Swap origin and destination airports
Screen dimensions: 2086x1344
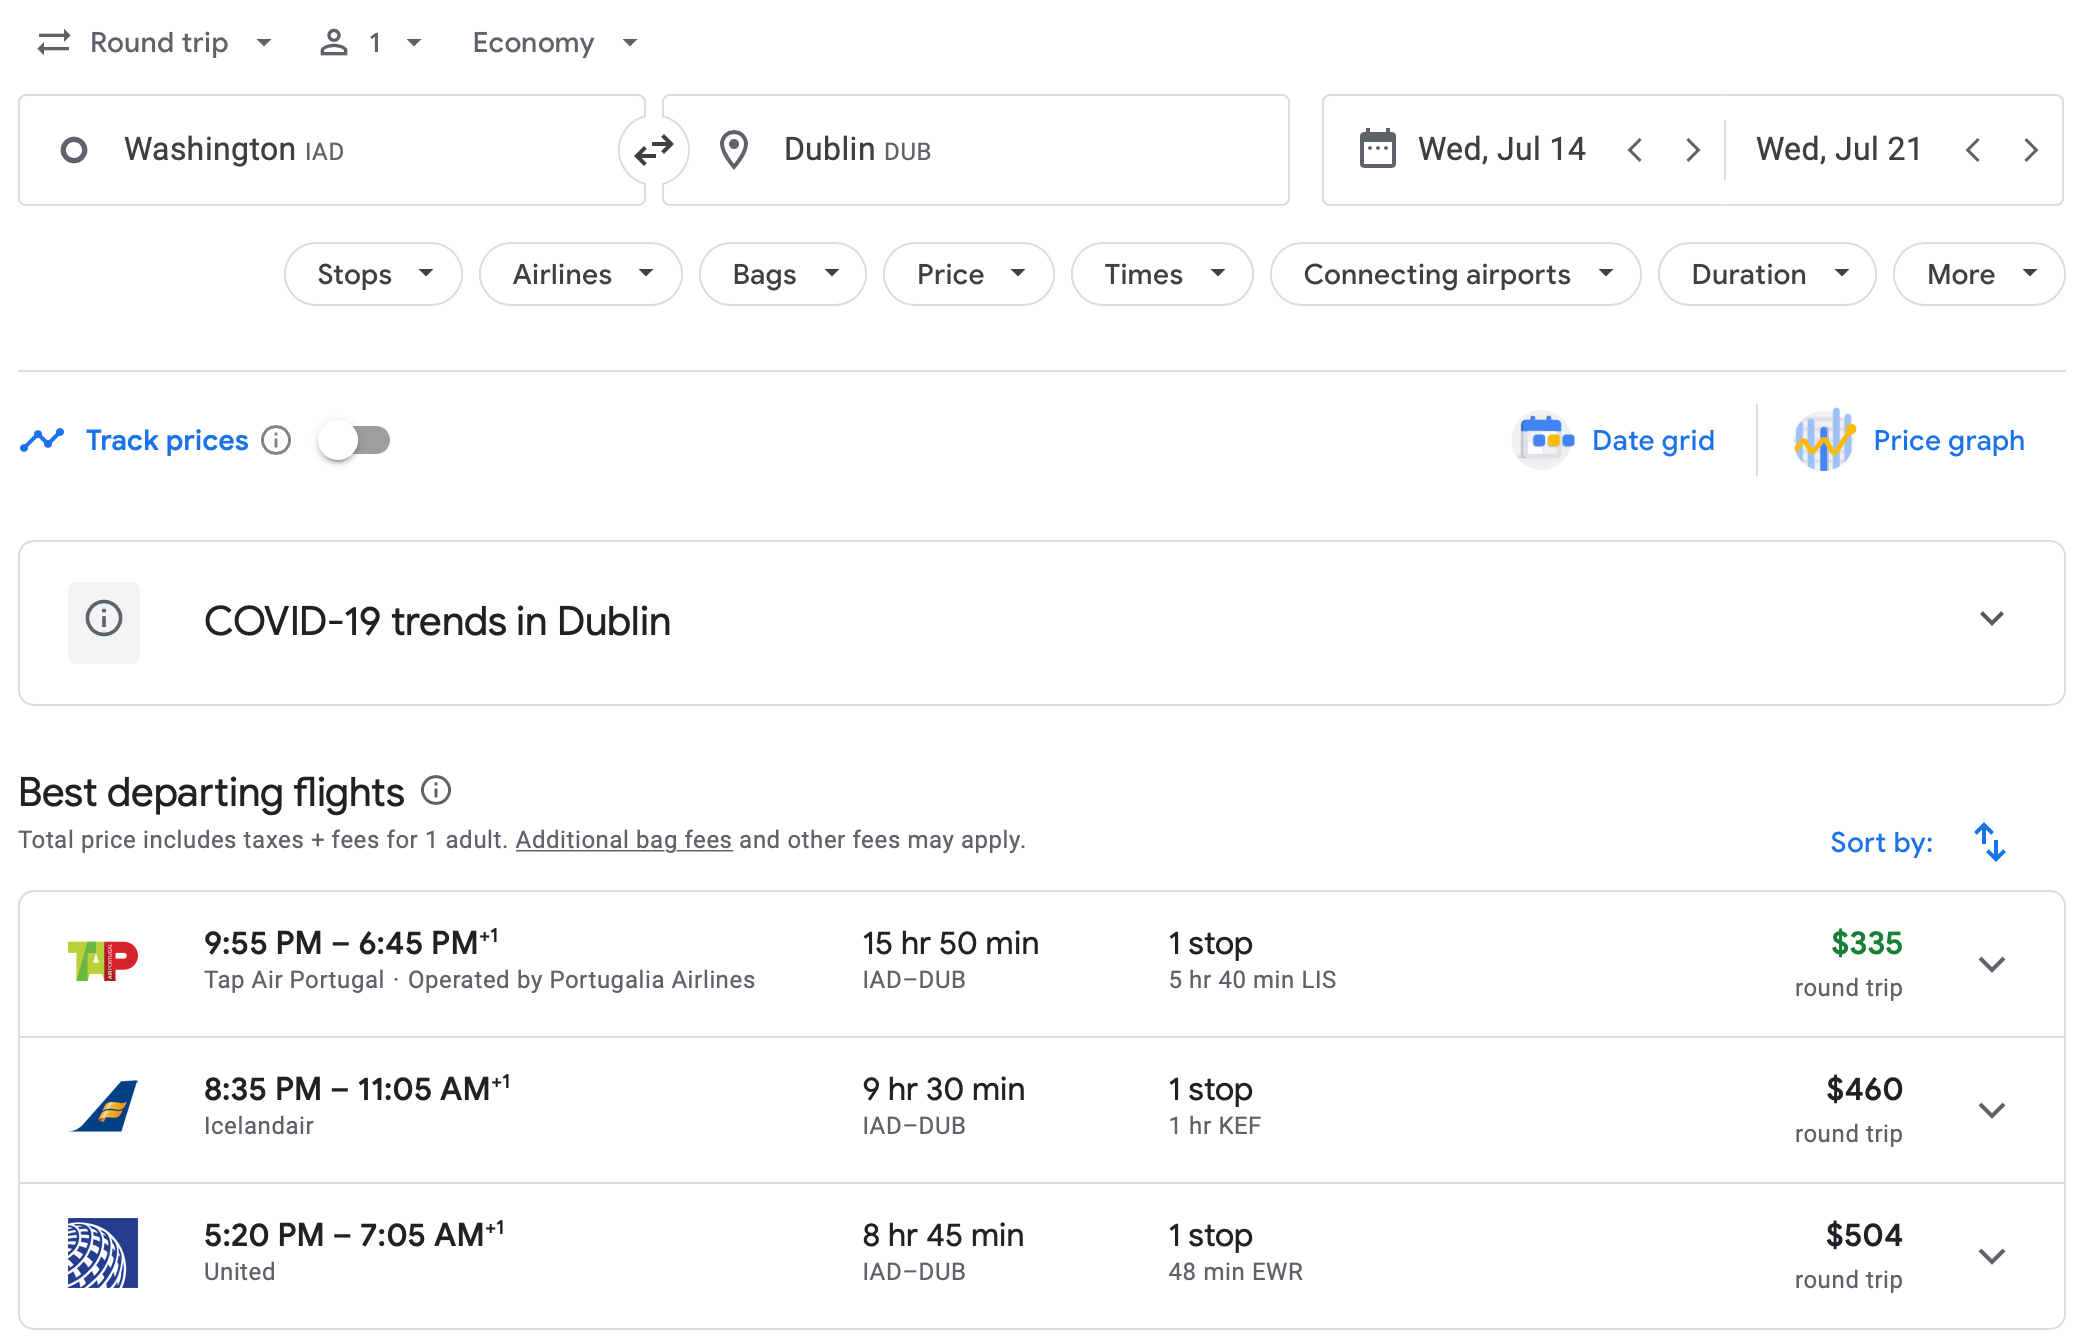(x=654, y=149)
